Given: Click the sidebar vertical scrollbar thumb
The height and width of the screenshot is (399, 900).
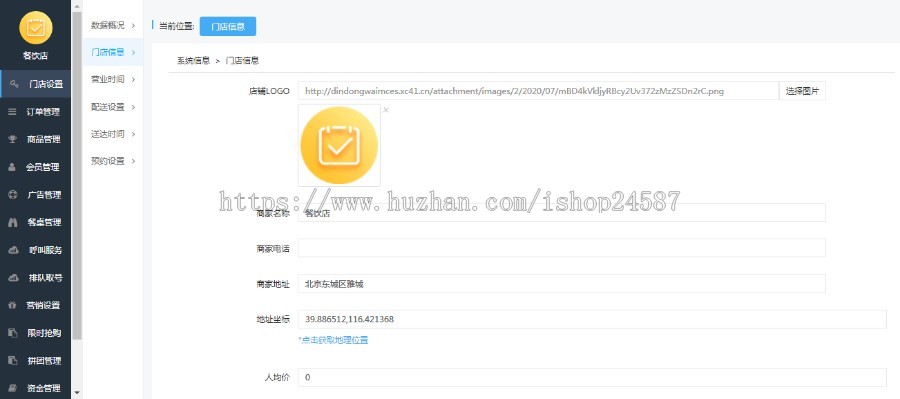Looking at the screenshot, I should pyautogui.click(x=77, y=175).
